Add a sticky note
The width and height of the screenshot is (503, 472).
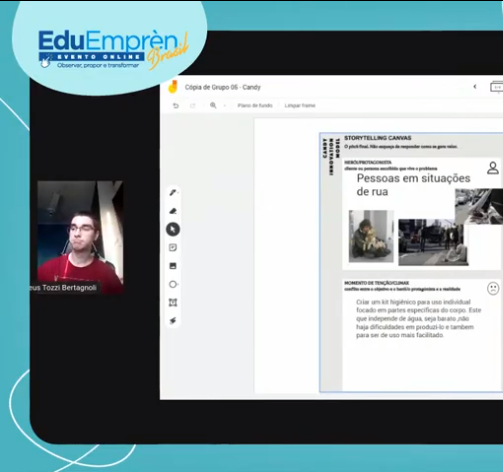(173, 248)
